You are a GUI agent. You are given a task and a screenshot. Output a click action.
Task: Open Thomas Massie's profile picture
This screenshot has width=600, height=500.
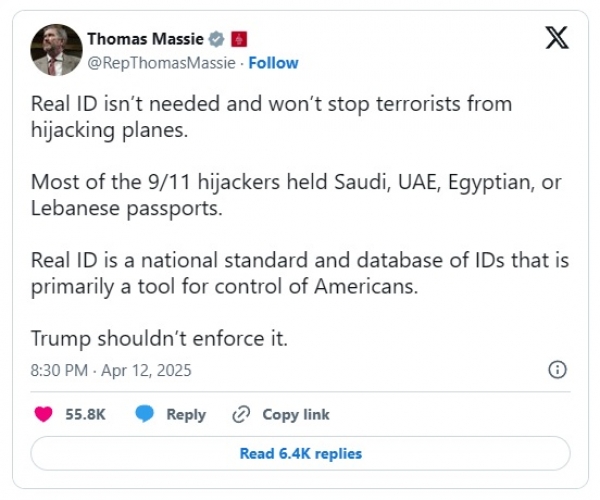tap(56, 50)
